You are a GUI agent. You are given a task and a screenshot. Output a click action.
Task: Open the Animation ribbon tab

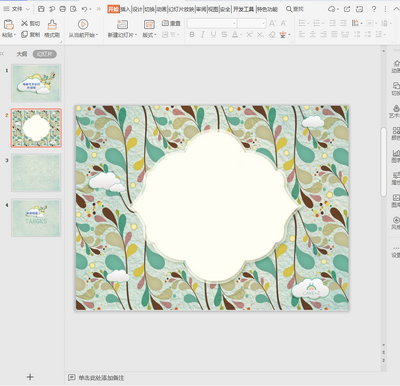click(162, 9)
